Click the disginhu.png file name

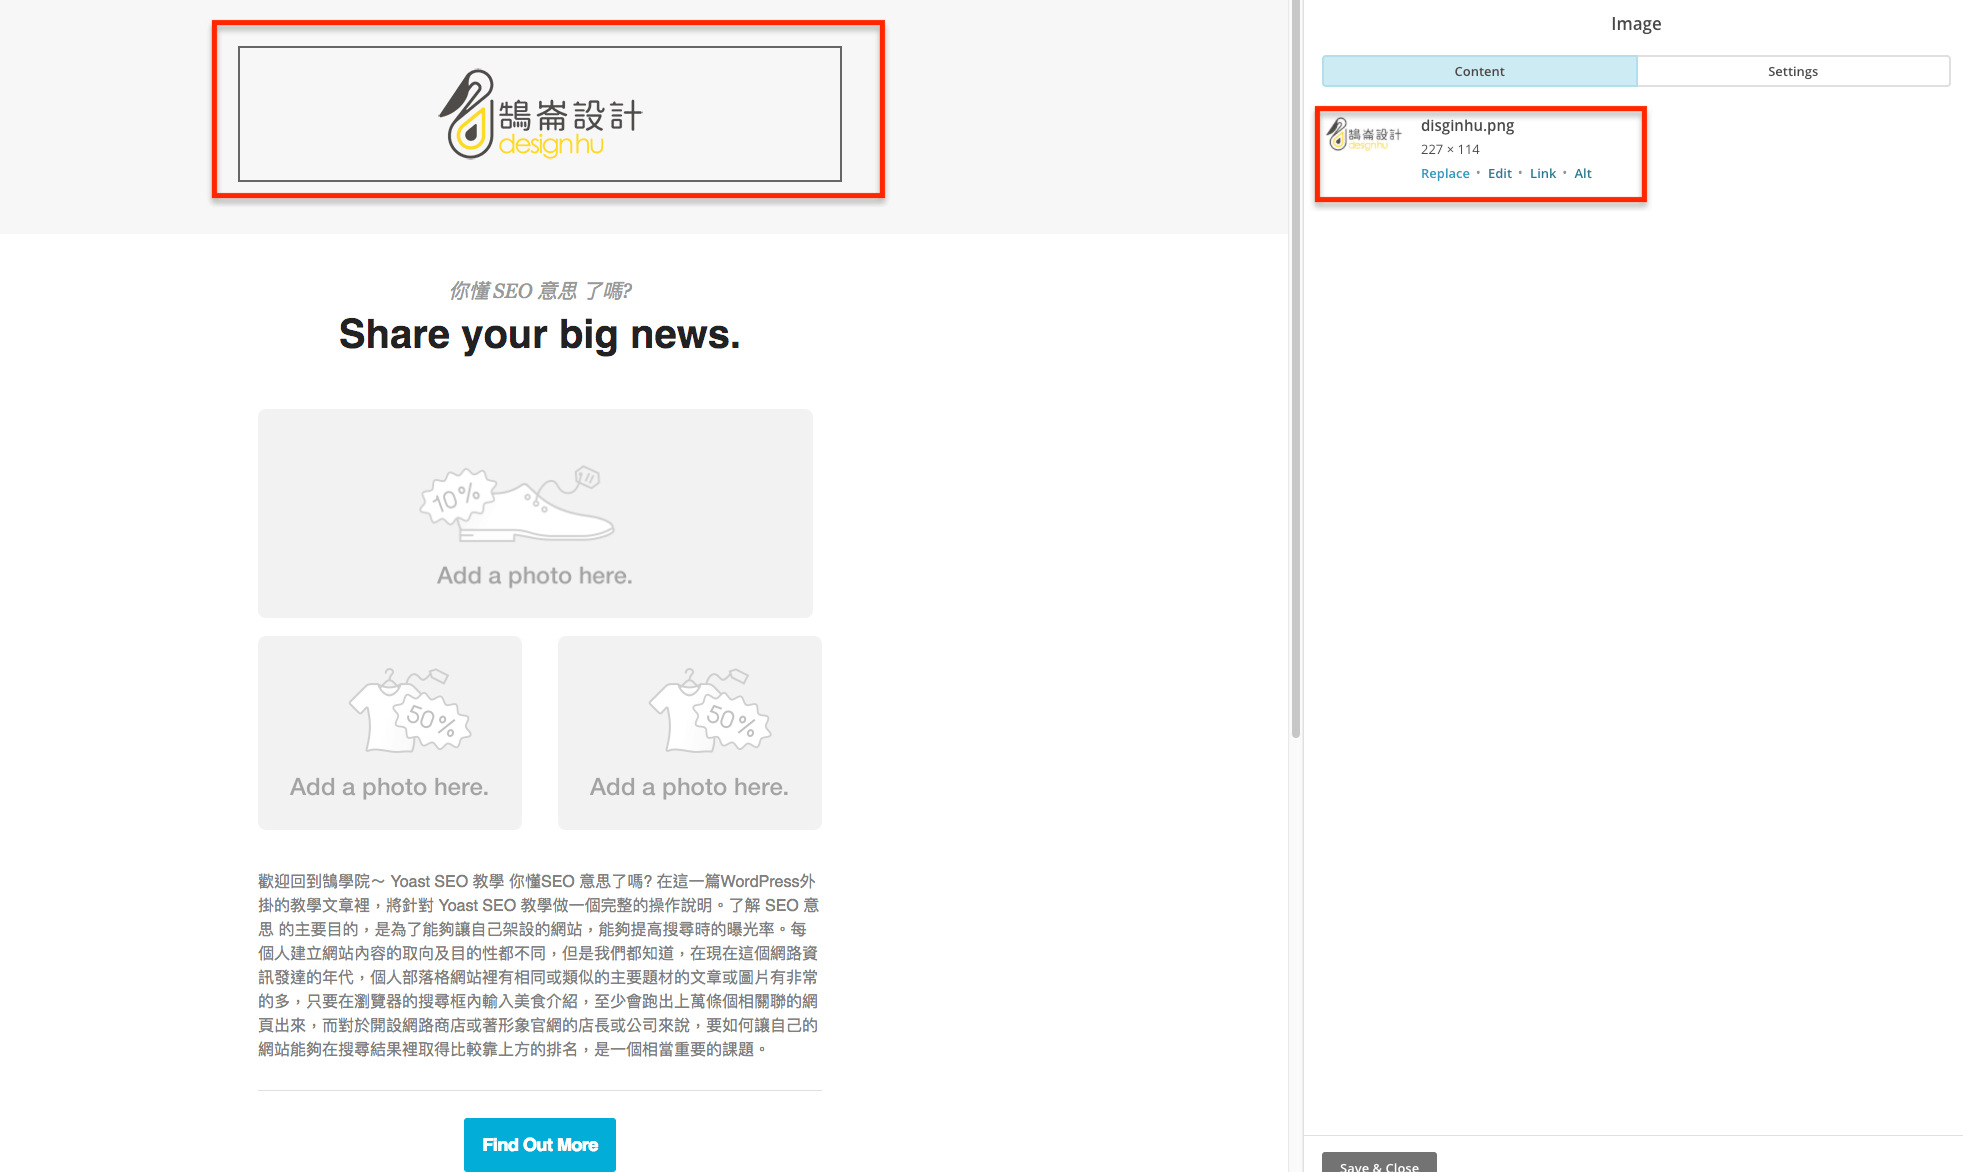coord(1467,125)
